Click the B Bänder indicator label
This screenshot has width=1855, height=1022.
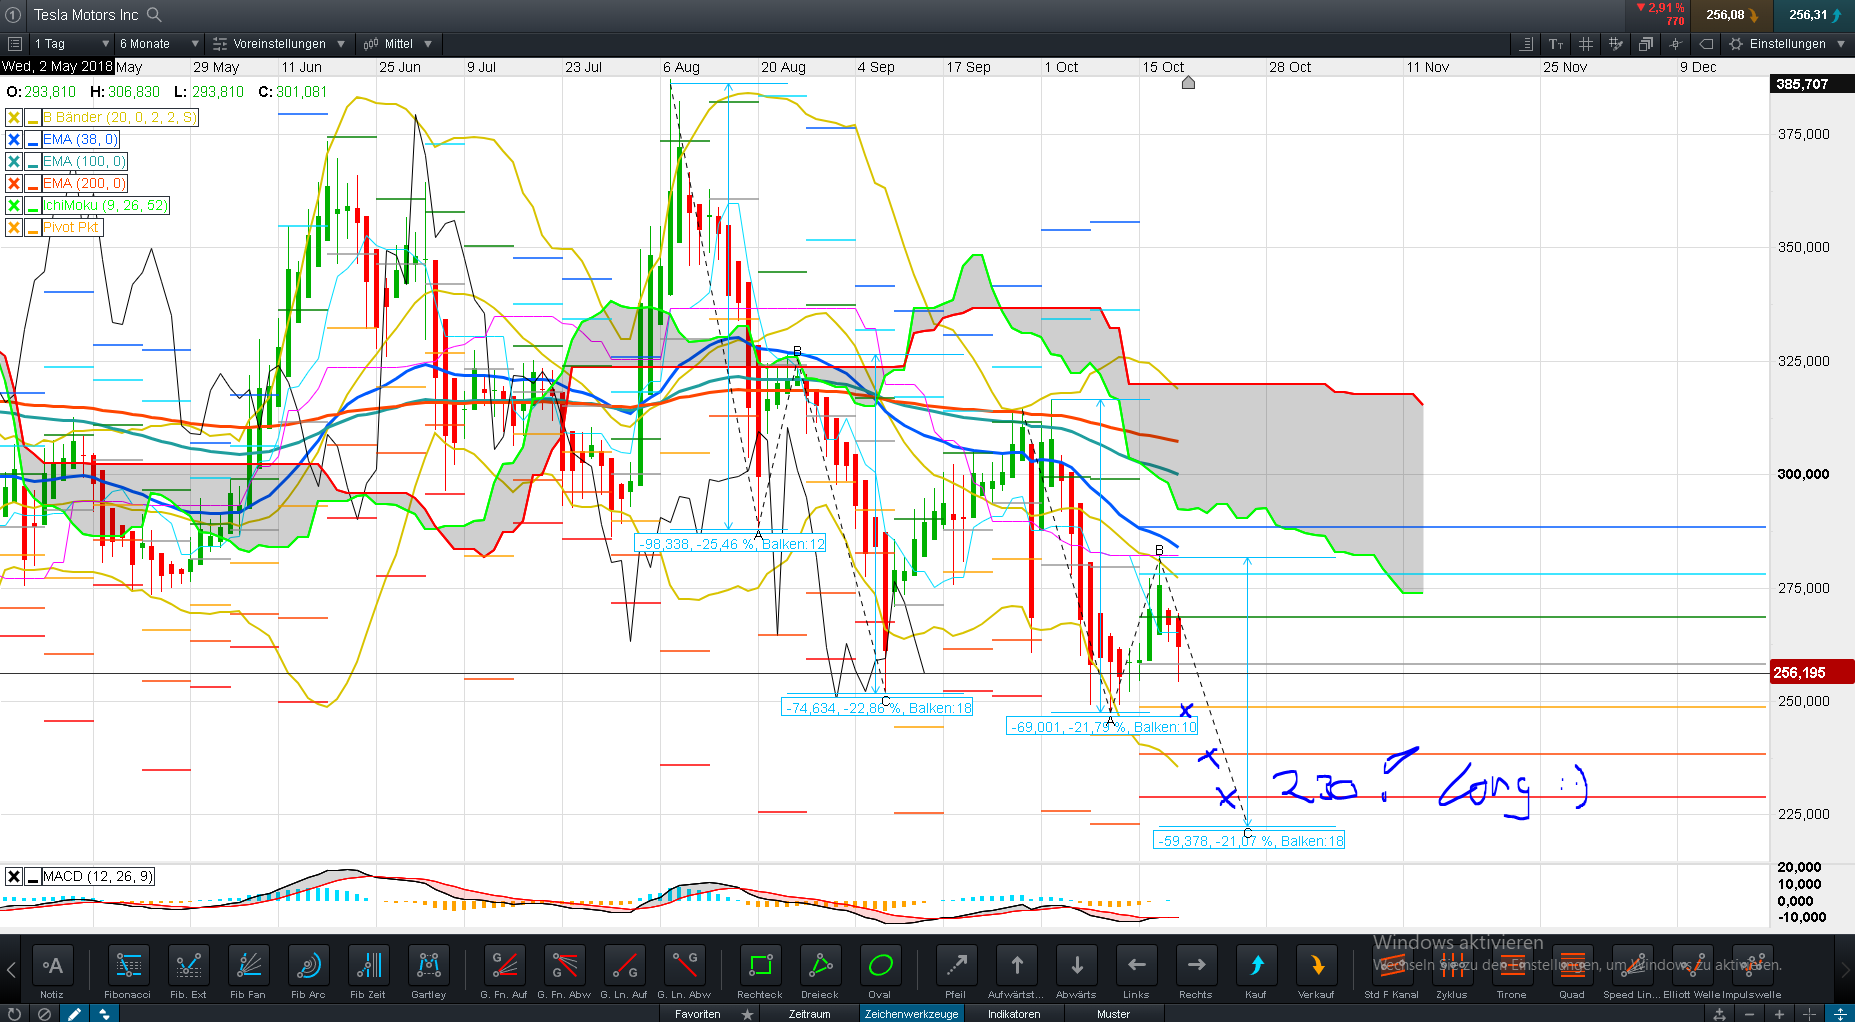(x=120, y=118)
